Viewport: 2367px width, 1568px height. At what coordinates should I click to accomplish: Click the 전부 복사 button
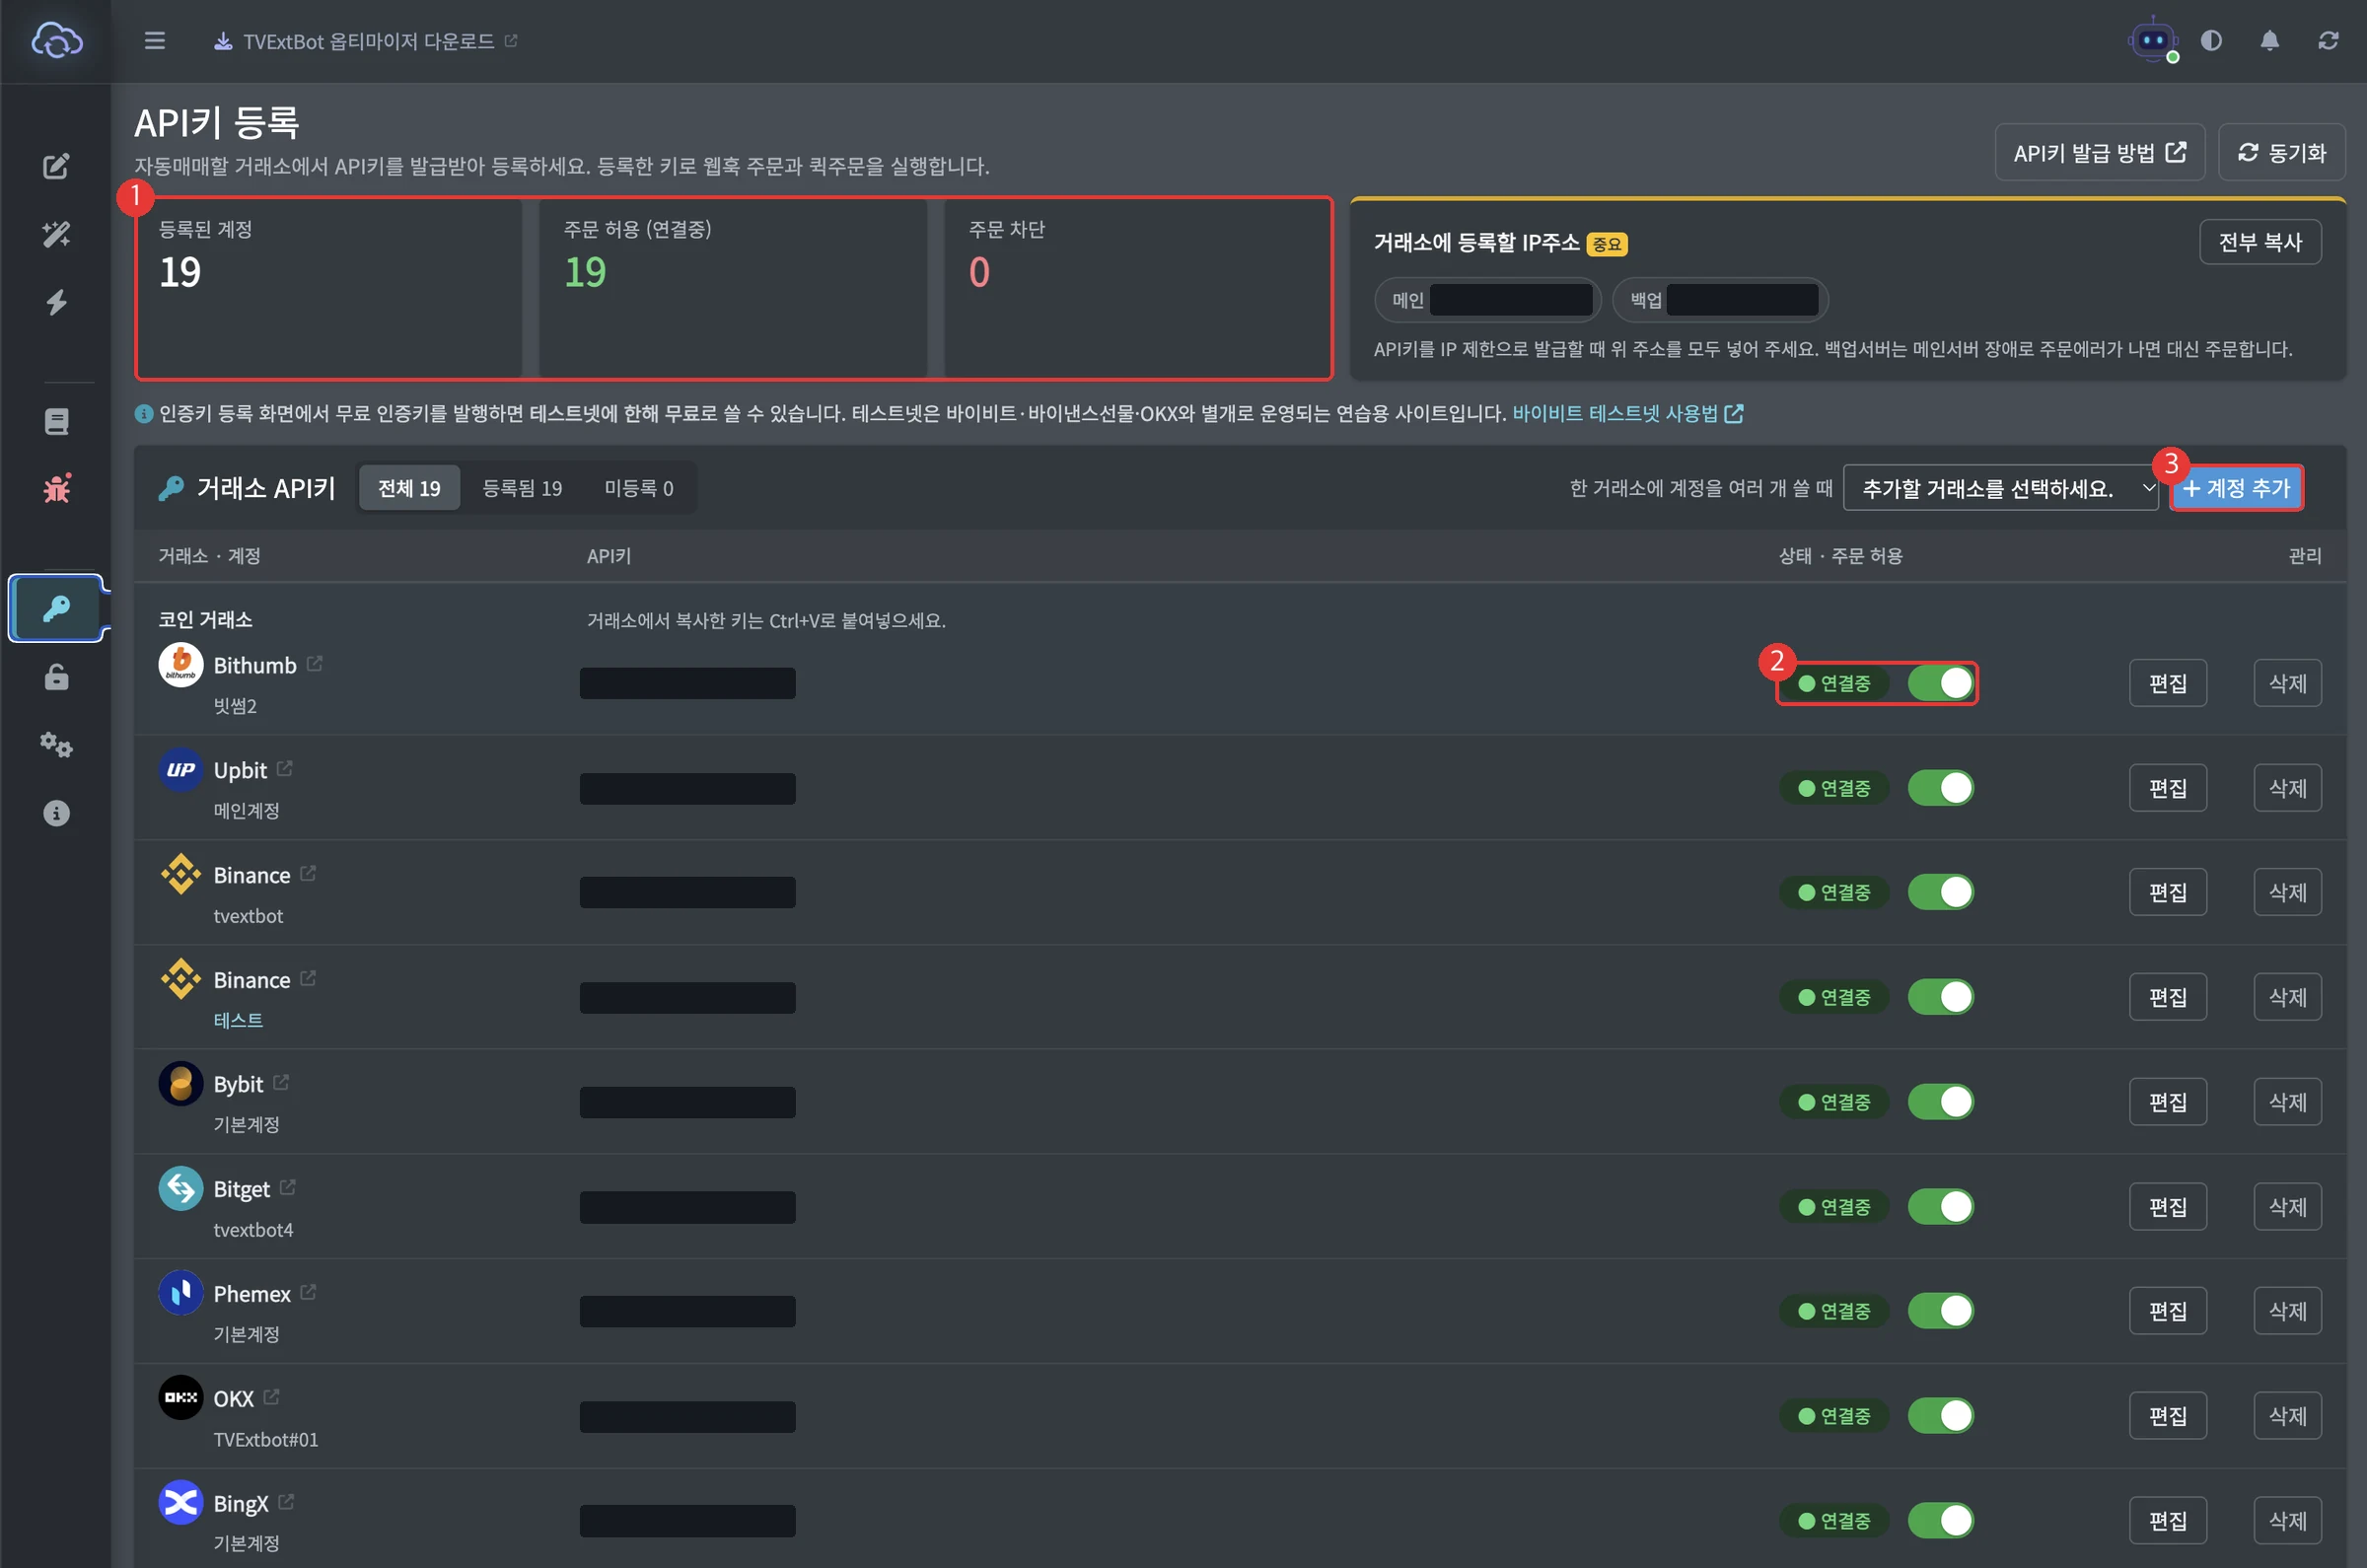tap(2260, 242)
